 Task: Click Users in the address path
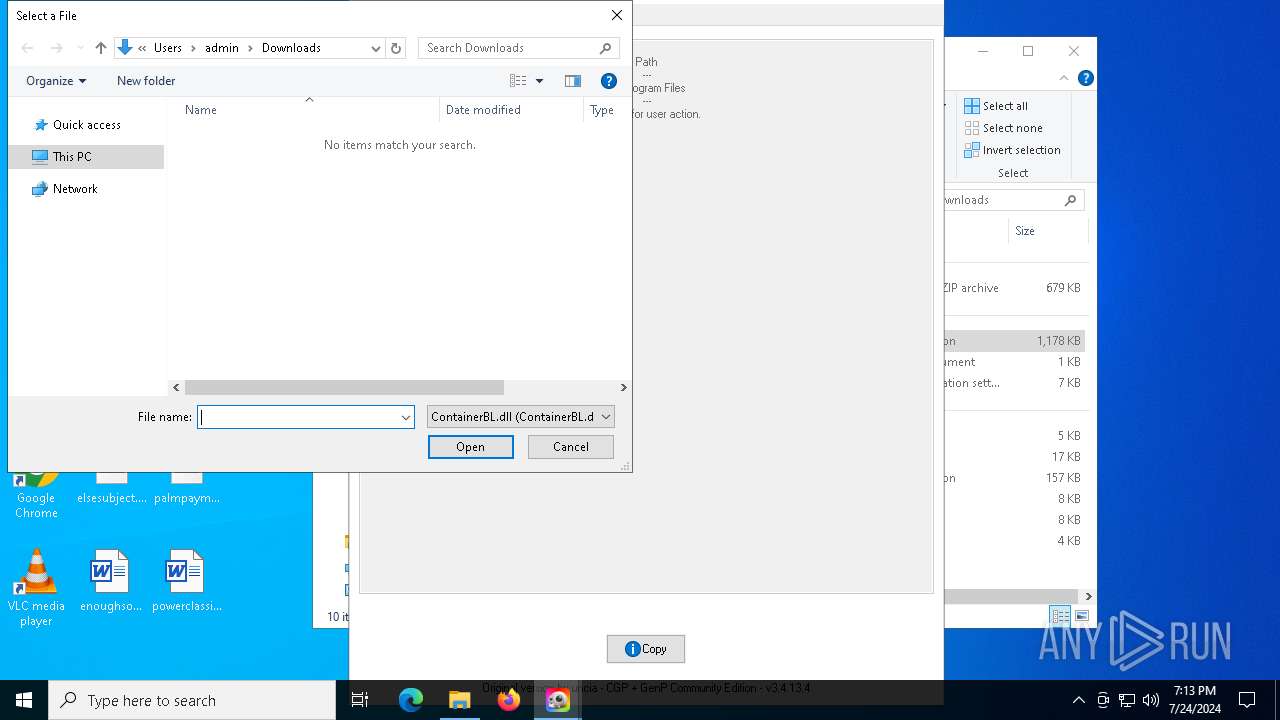pos(168,48)
